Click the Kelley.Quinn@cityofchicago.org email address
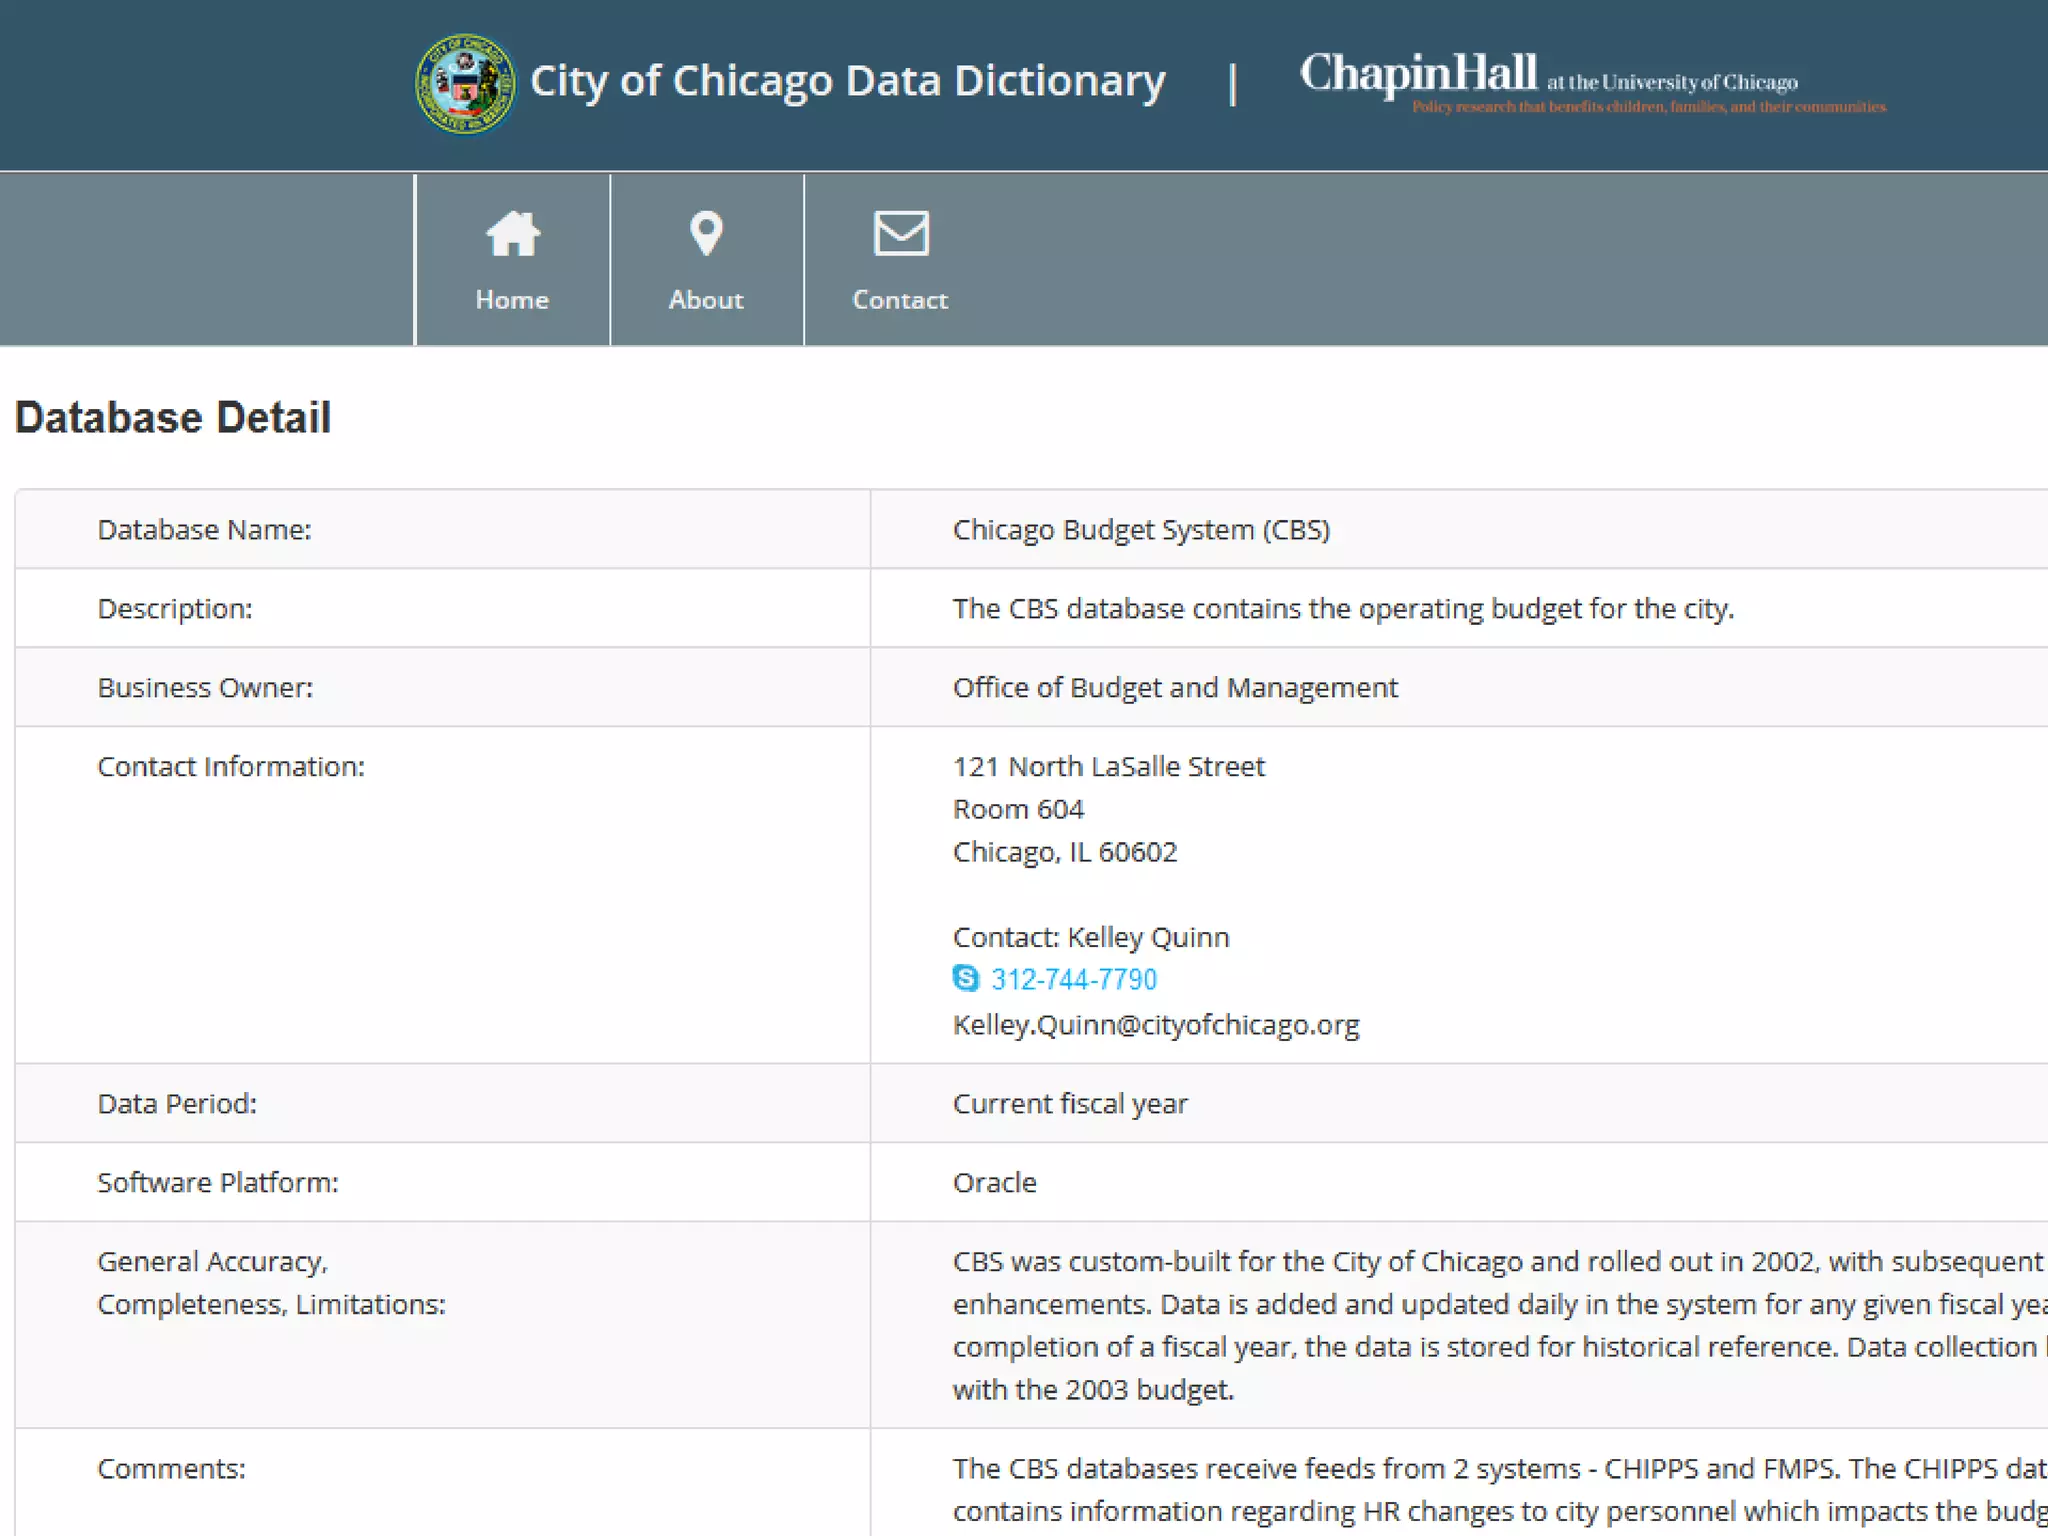This screenshot has width=2048, height=1536. [1156, 1025]
